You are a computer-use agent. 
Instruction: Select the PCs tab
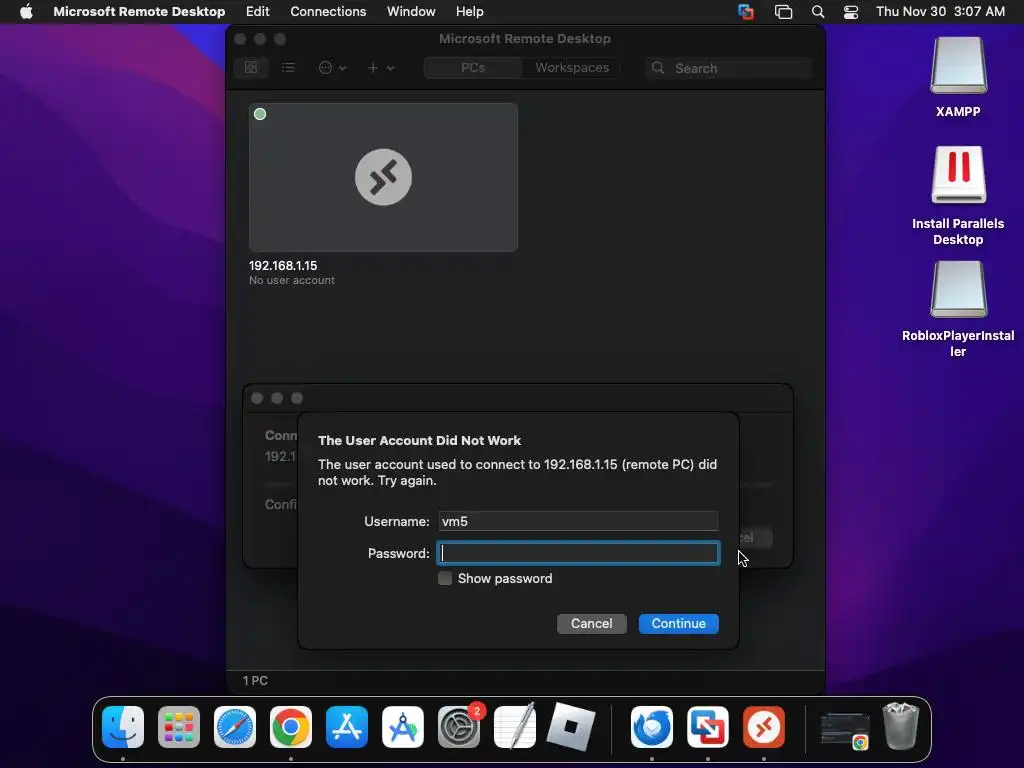473,68
